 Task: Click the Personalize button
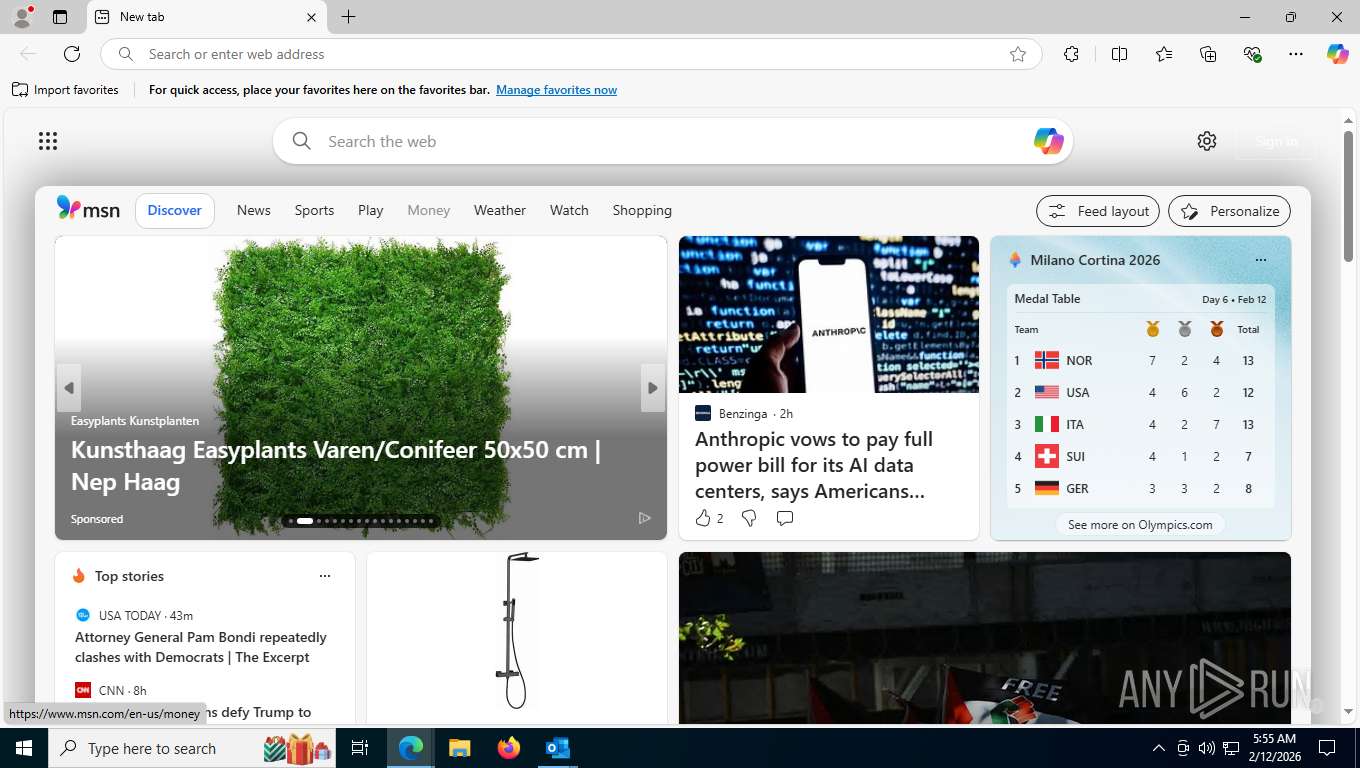click(1230, 211)
